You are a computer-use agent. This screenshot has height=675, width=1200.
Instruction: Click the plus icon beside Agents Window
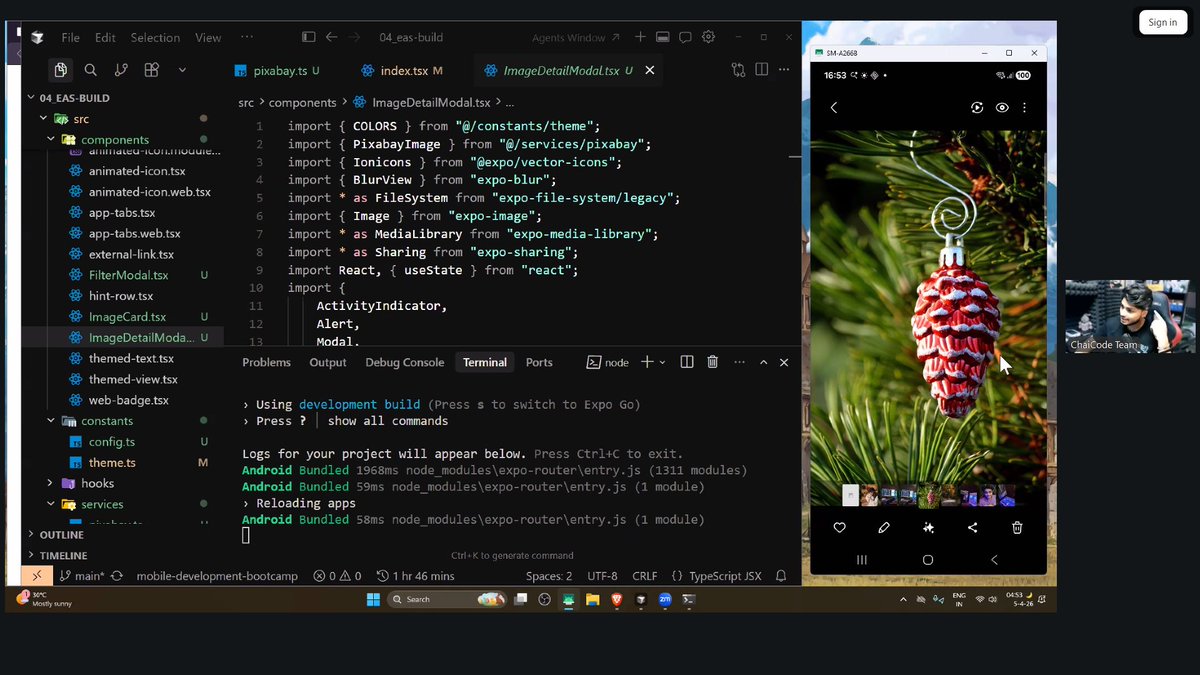coord(640,37)
